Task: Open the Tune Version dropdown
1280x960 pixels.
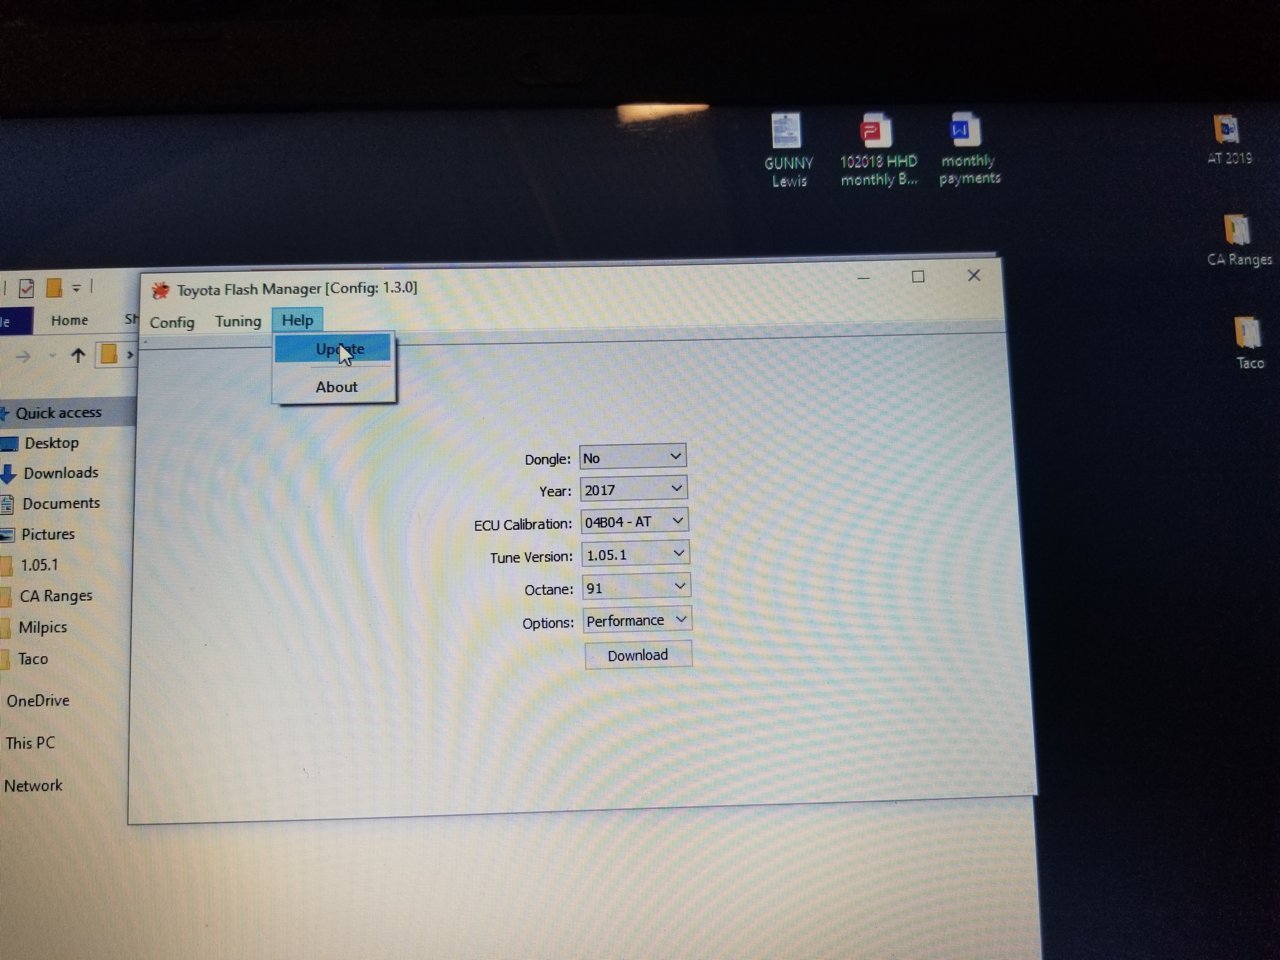Action: click(636, 554)
